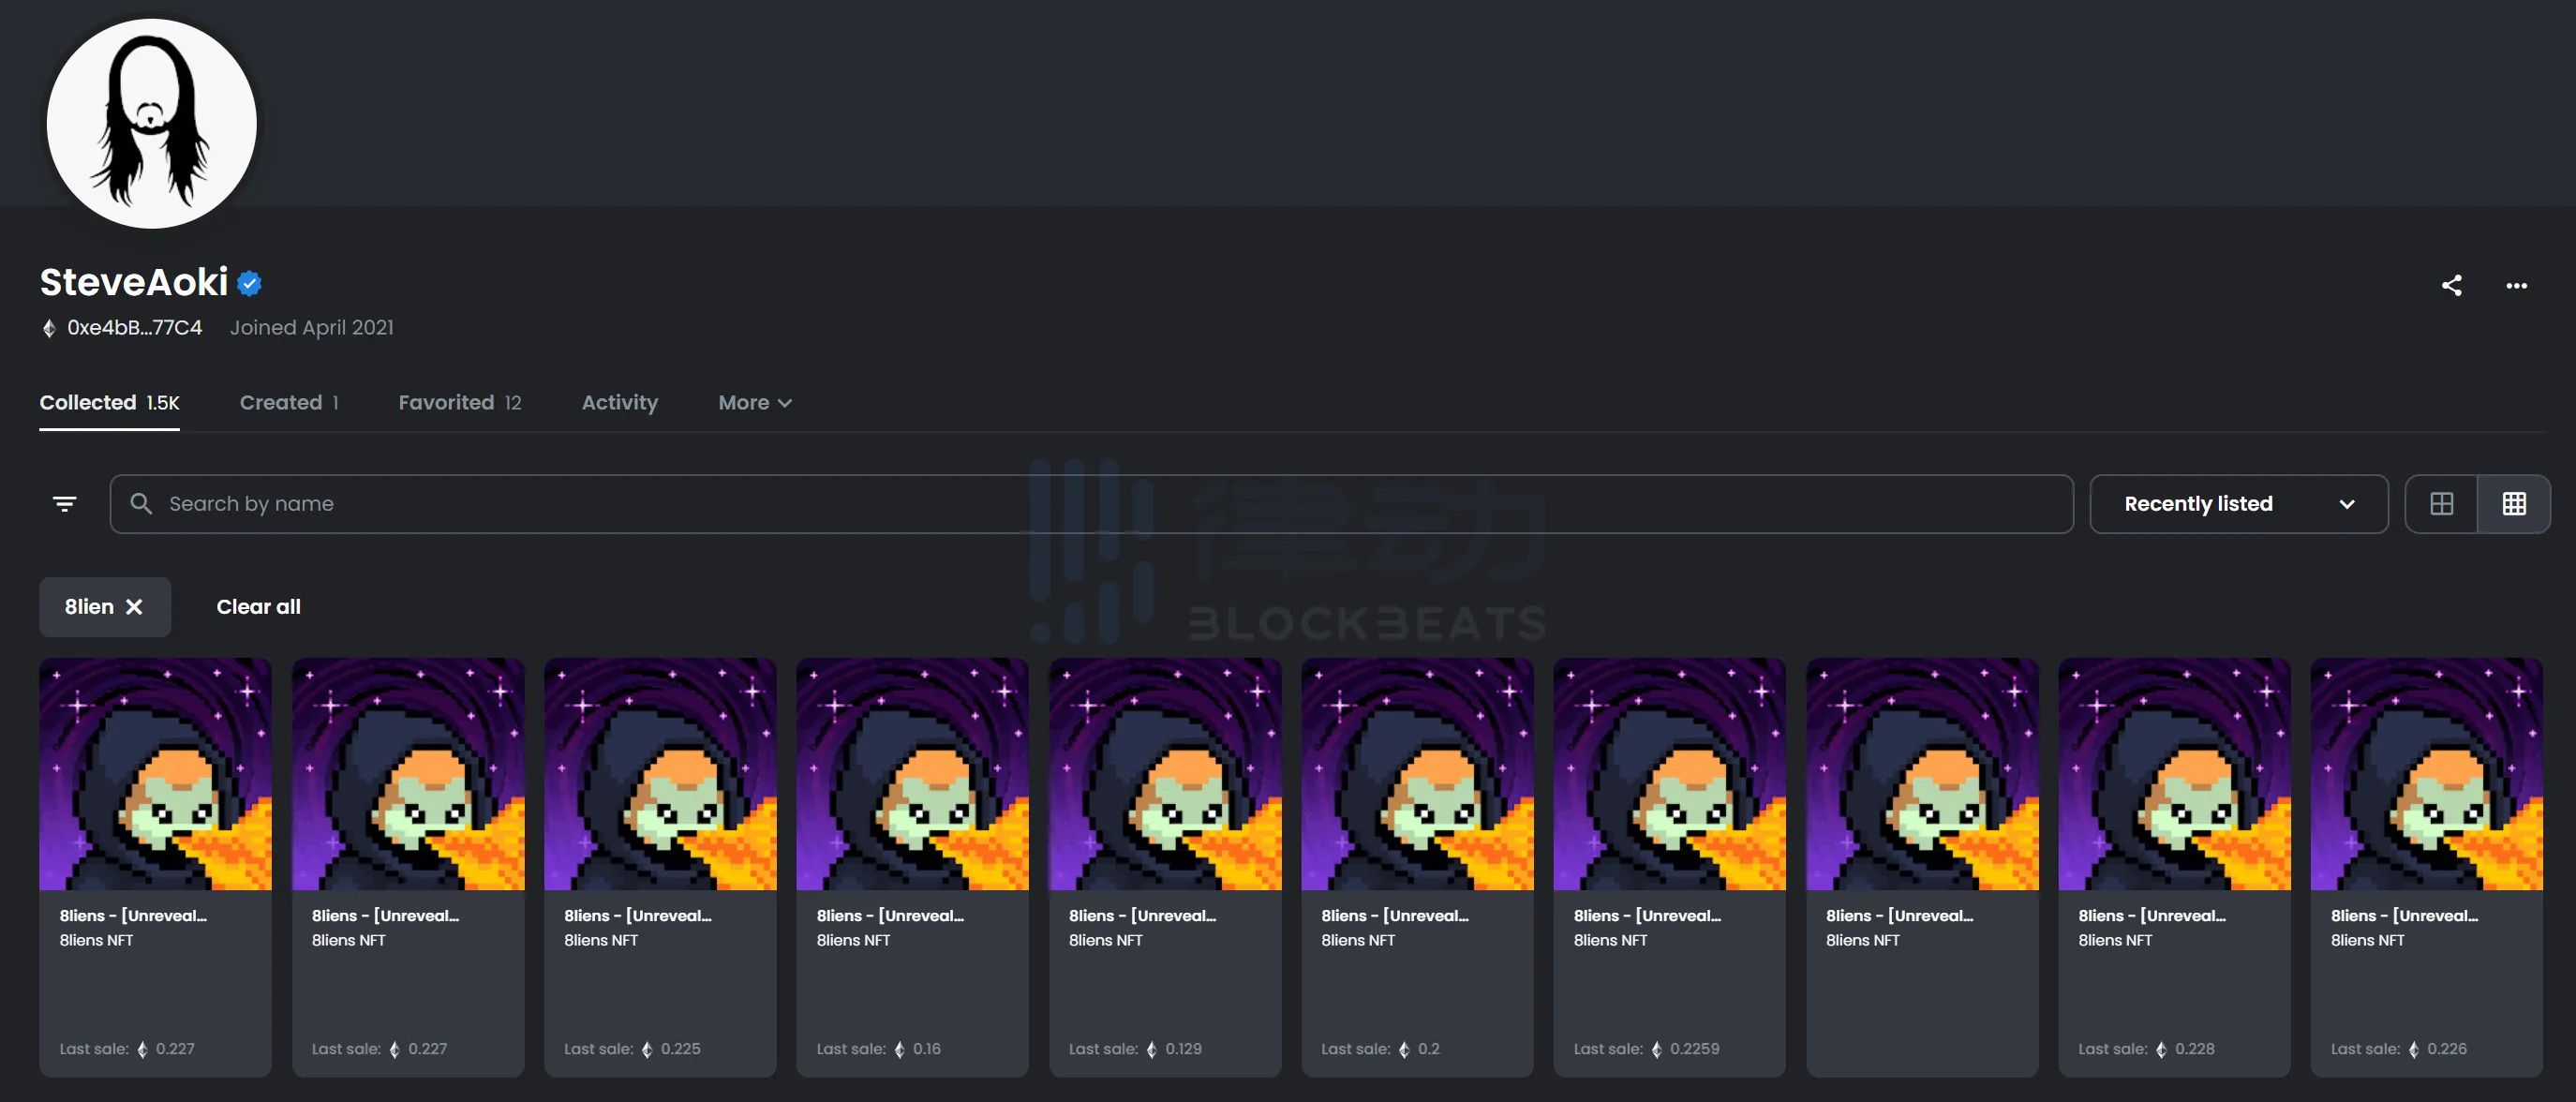Switch to large grid view
2576x1102 pixels.
2441,504
